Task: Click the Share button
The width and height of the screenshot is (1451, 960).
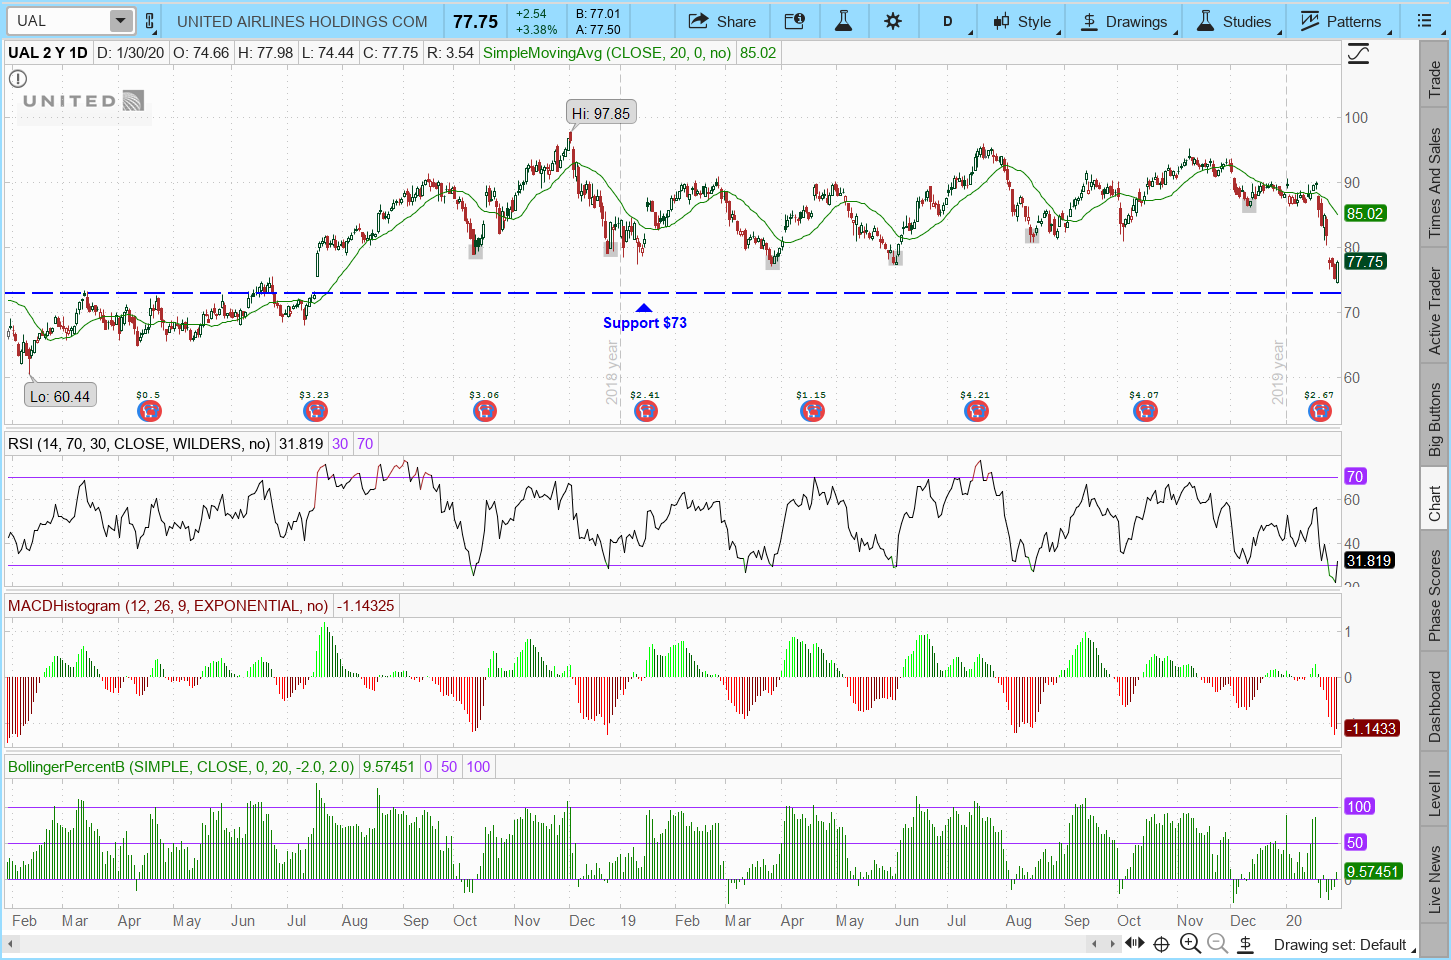Action: 722,21
